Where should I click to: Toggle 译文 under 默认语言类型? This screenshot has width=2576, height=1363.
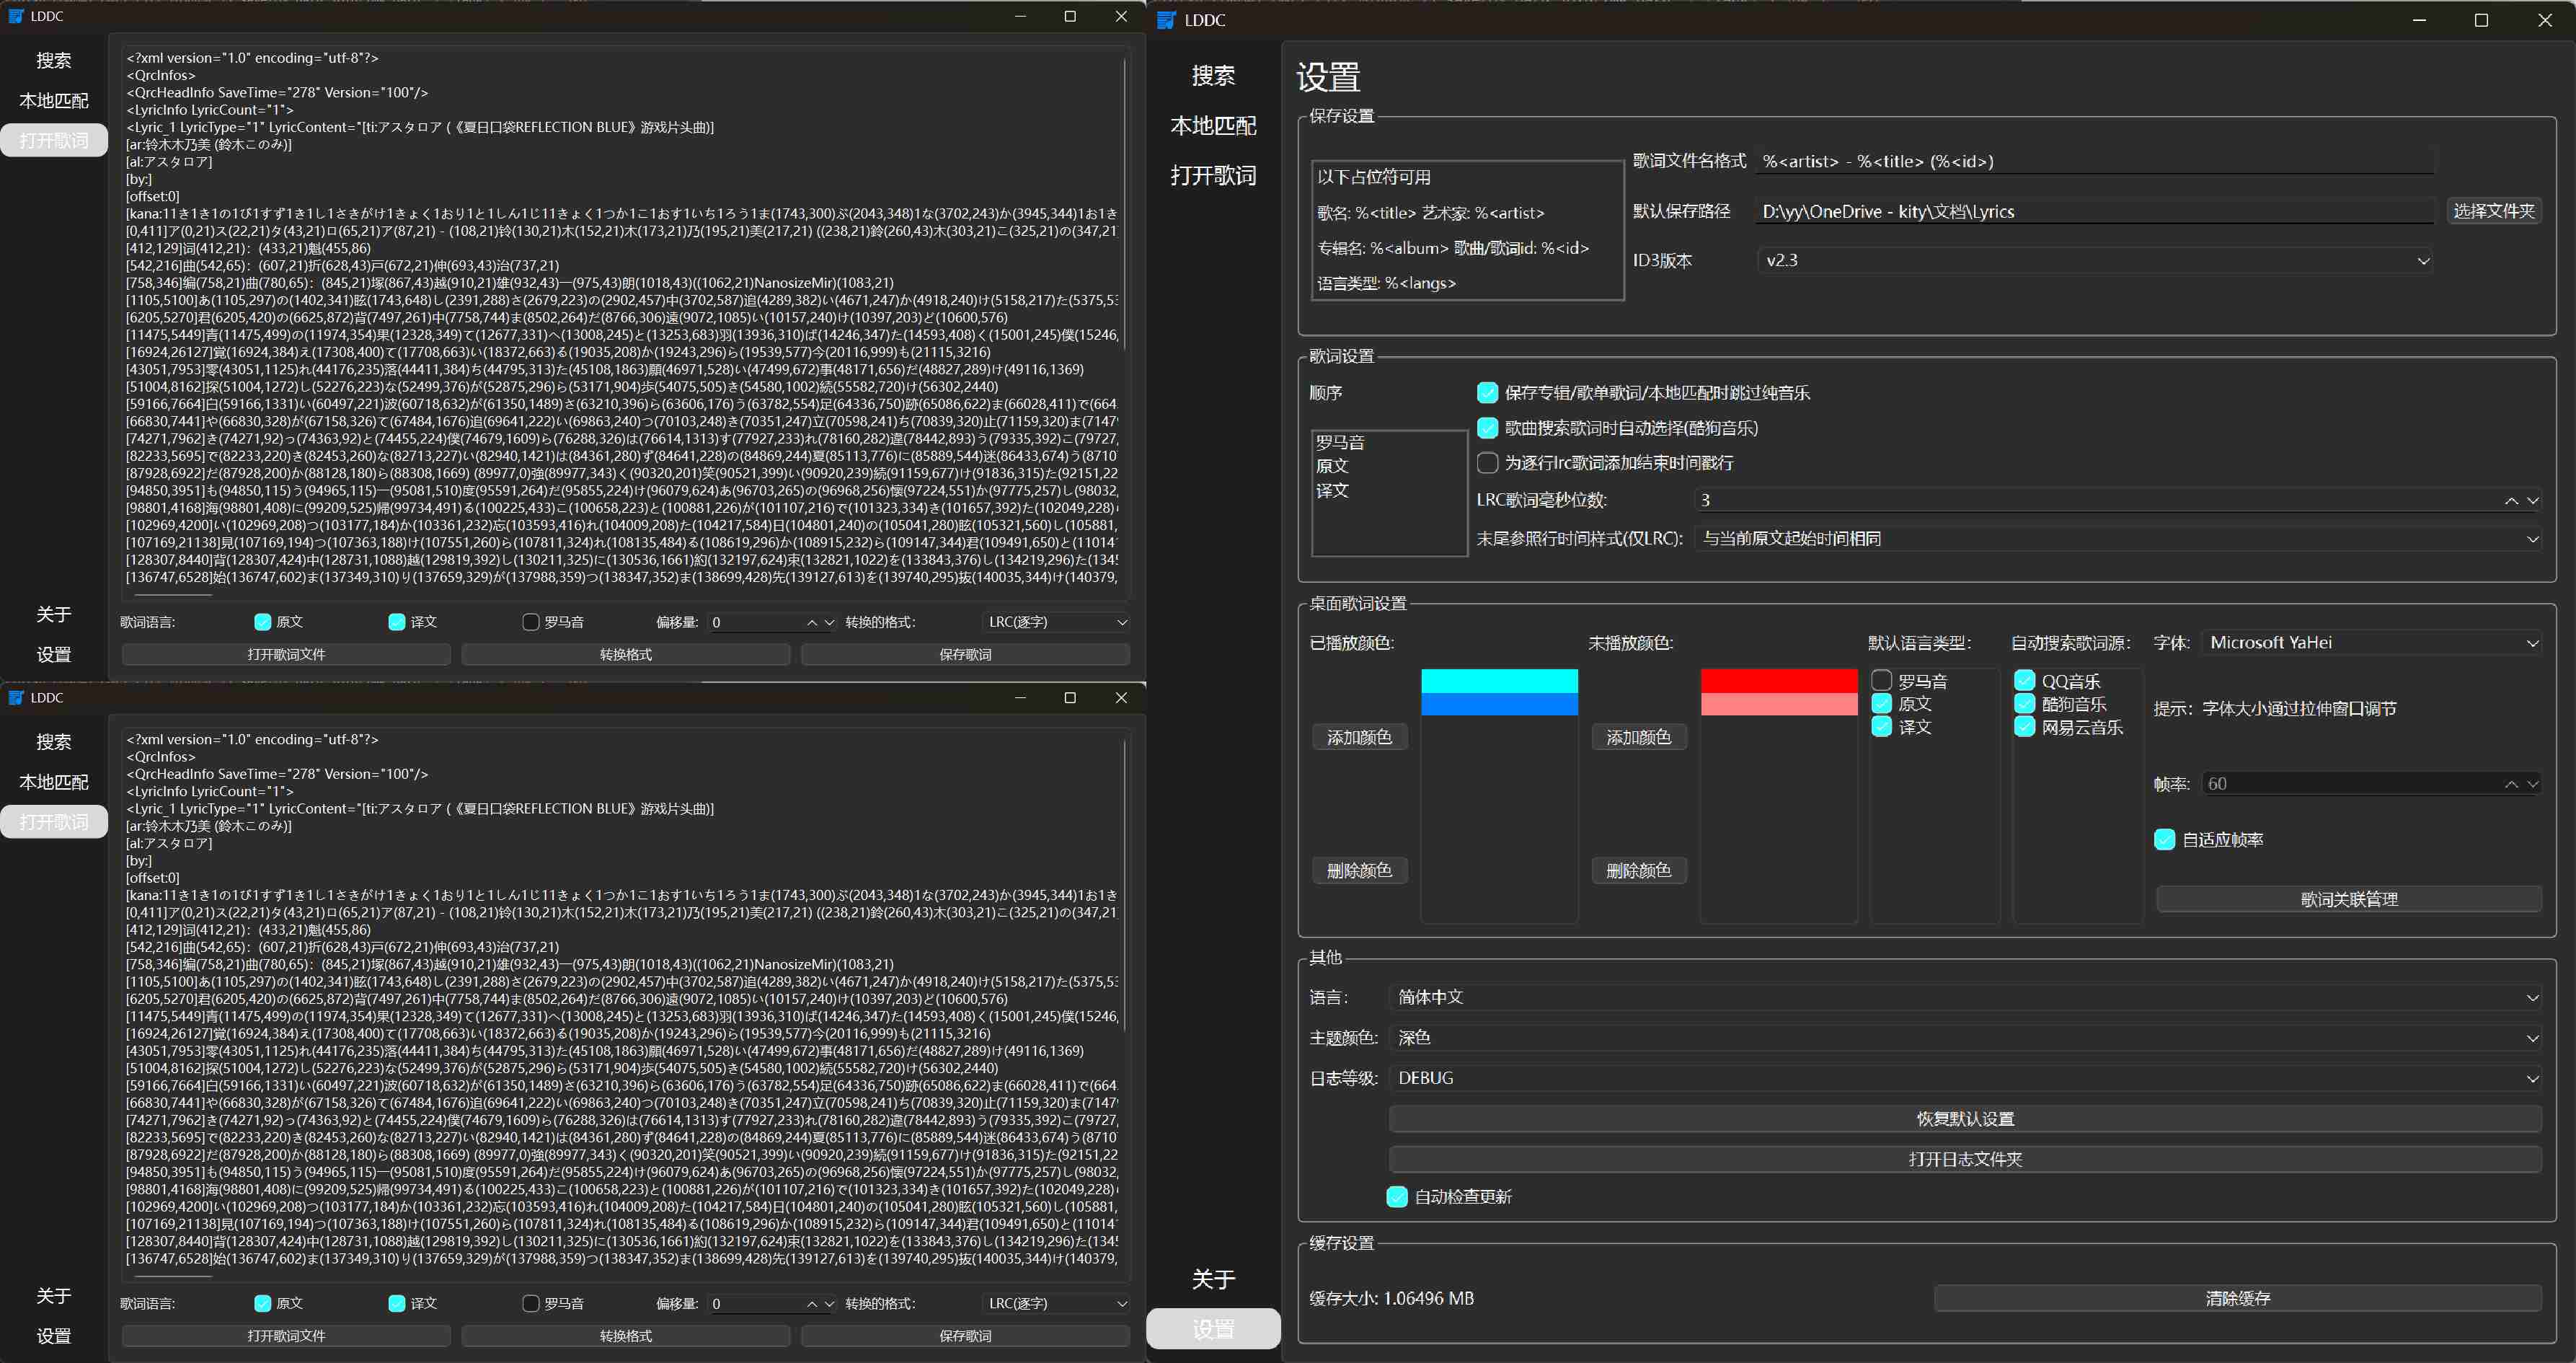[x=1882, y=727]
